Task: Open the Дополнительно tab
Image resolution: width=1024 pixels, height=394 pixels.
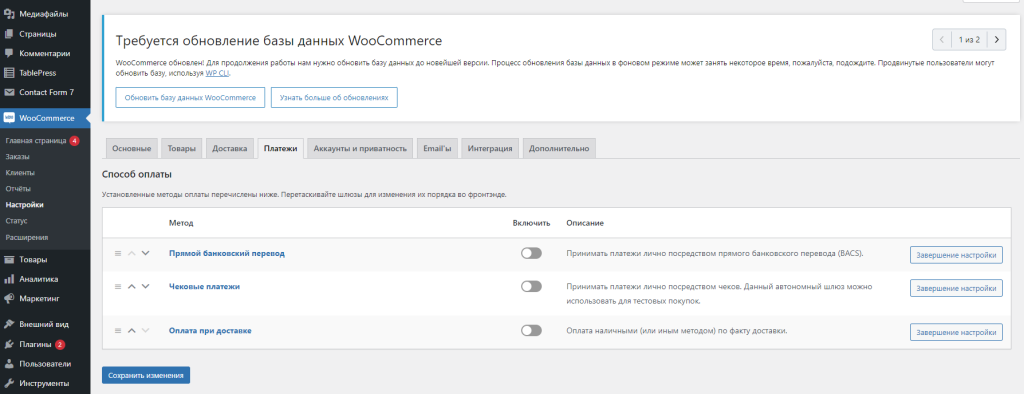Action: [x=559, y=149]
